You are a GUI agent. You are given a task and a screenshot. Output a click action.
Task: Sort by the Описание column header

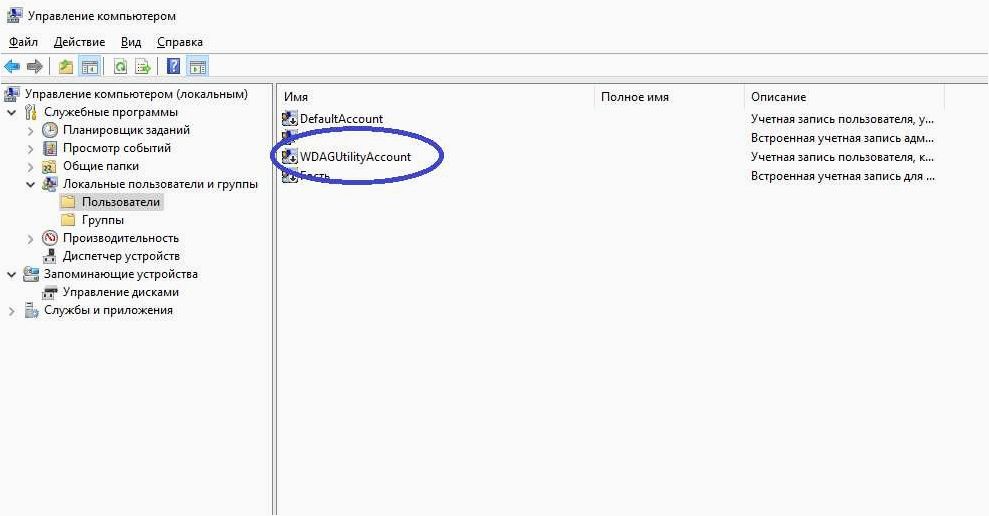(x=844, y=97)
